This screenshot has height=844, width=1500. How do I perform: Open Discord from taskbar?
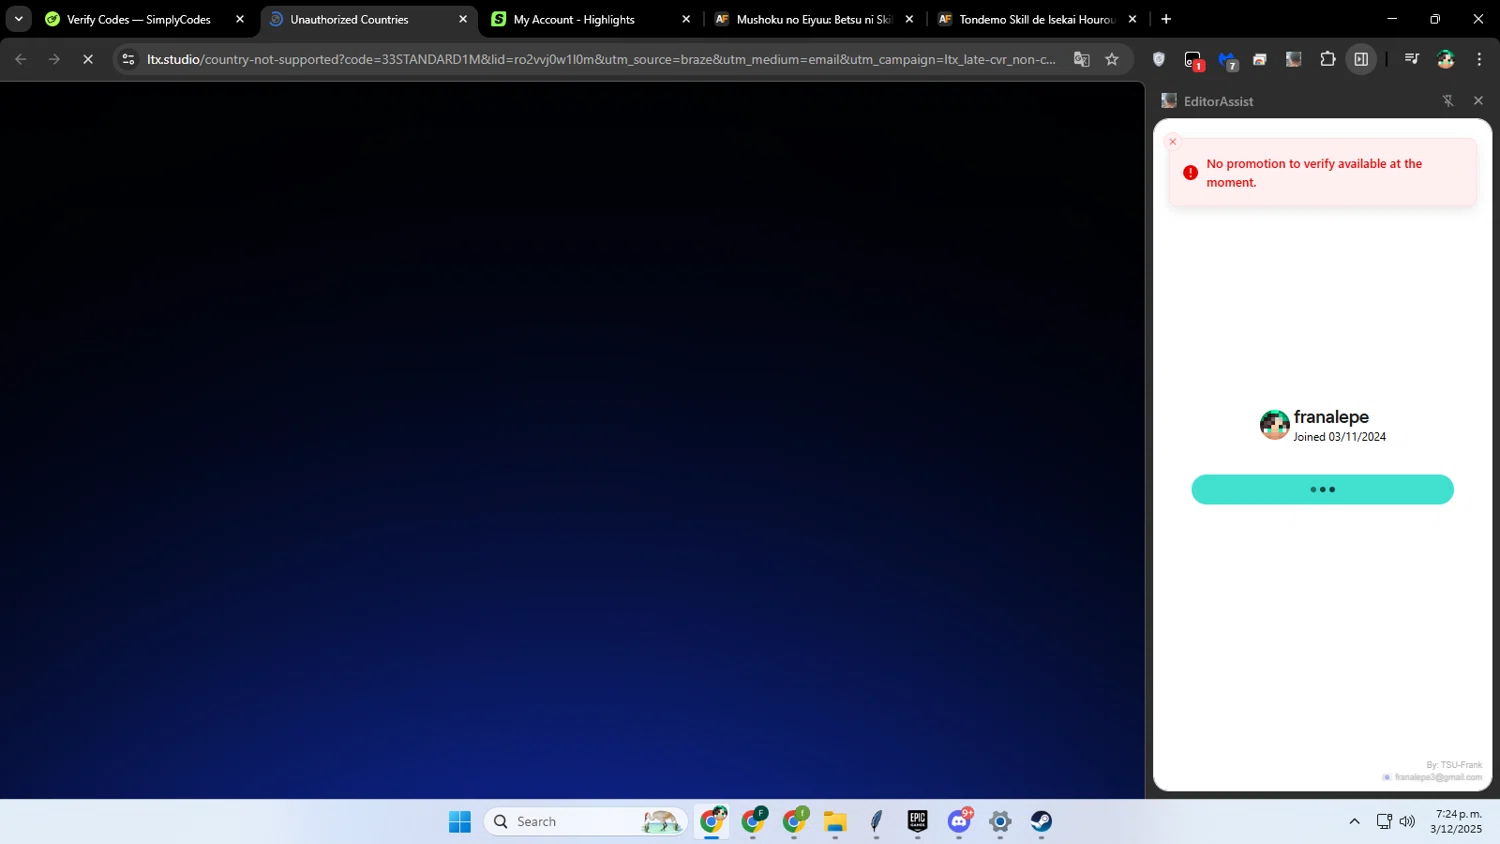(x=959, y=821)
